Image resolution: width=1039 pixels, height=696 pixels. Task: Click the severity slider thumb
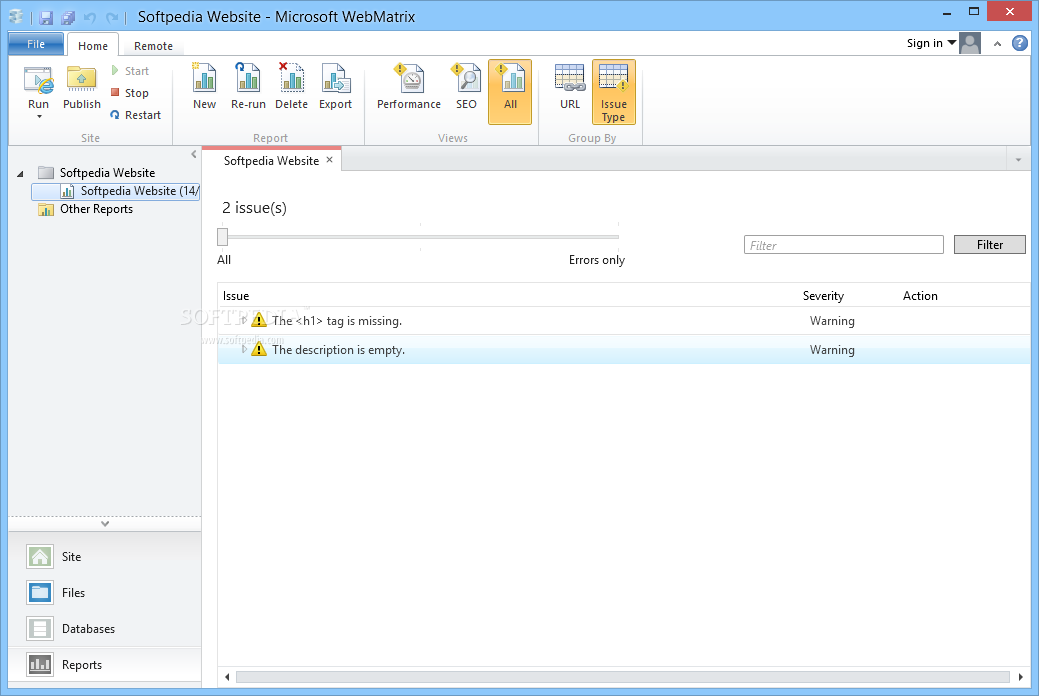tap(223, 237)
